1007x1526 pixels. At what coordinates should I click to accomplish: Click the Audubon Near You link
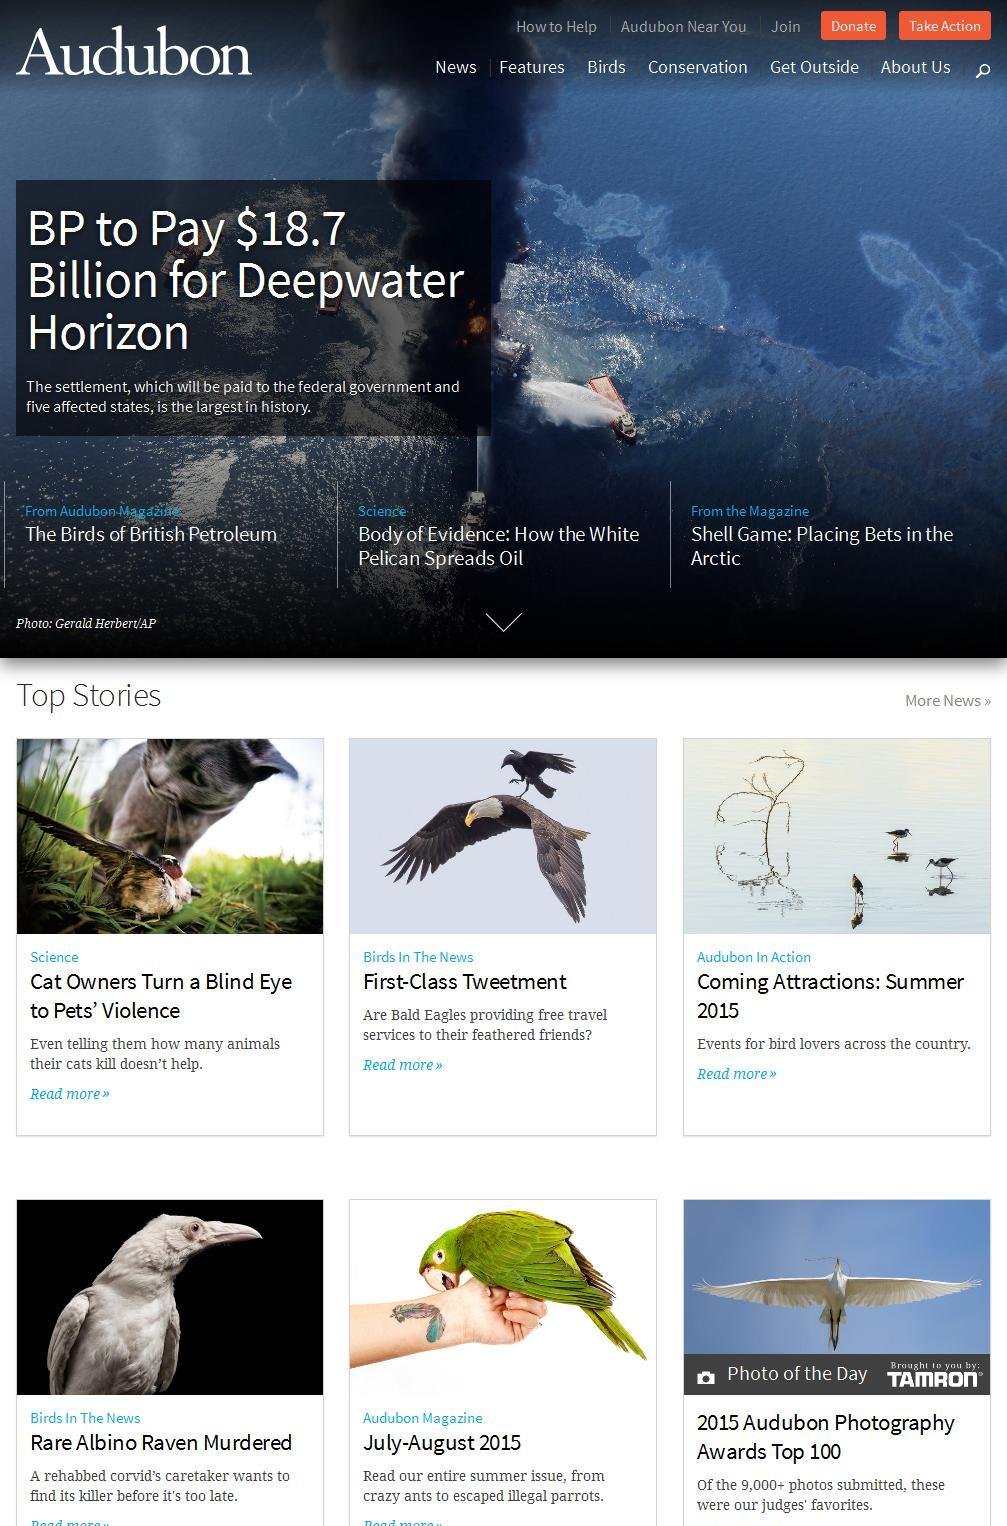[x=683, y=27]
